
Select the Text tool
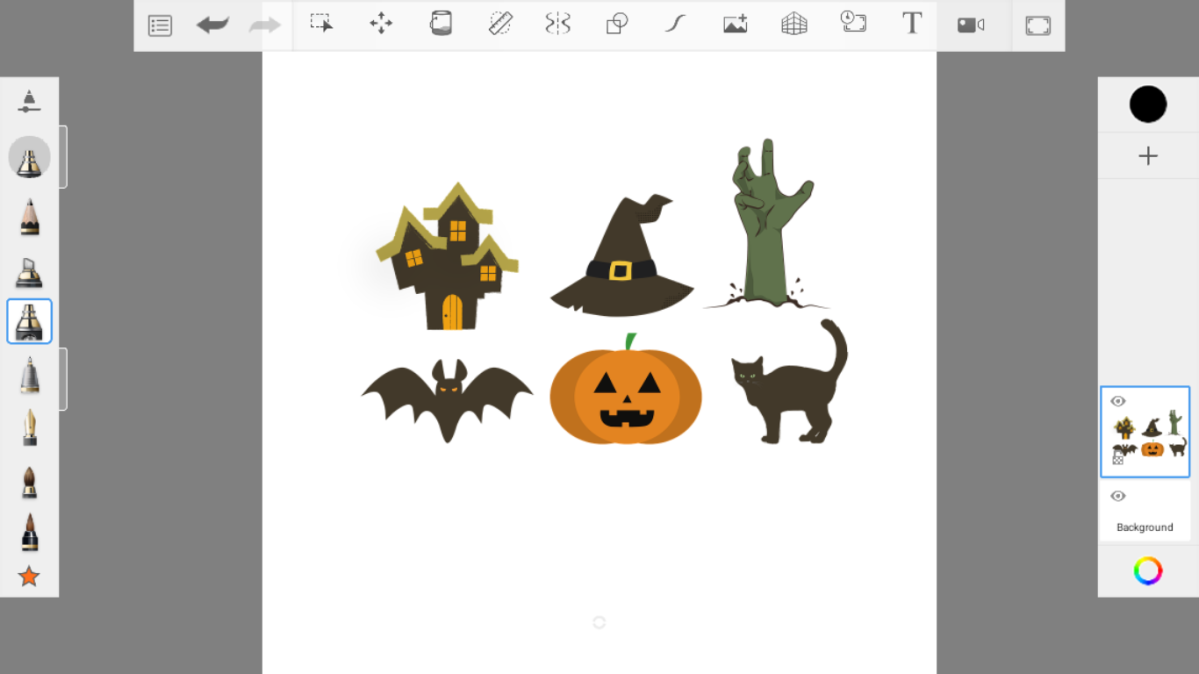[911, 24]
